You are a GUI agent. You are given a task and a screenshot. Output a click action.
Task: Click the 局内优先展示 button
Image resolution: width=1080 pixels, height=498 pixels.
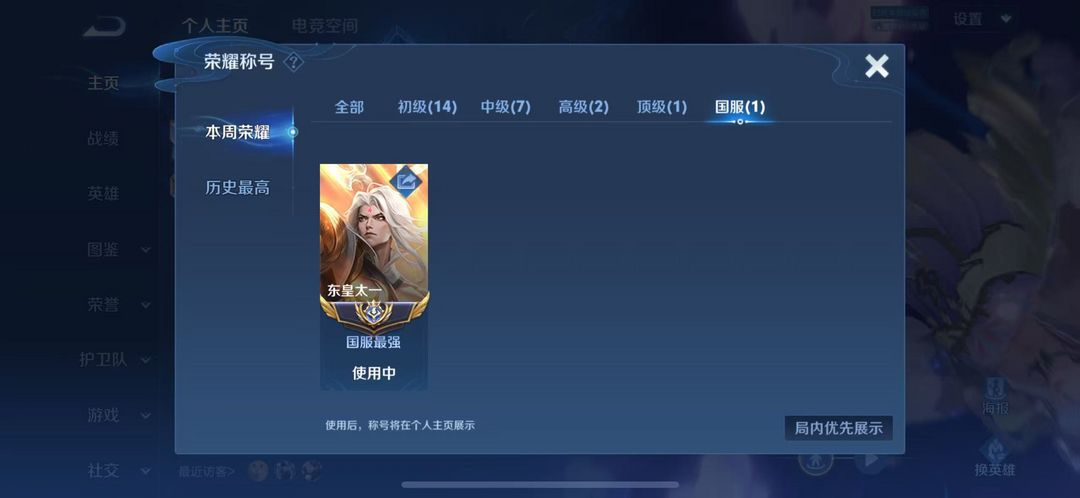[x=838, y=428]
